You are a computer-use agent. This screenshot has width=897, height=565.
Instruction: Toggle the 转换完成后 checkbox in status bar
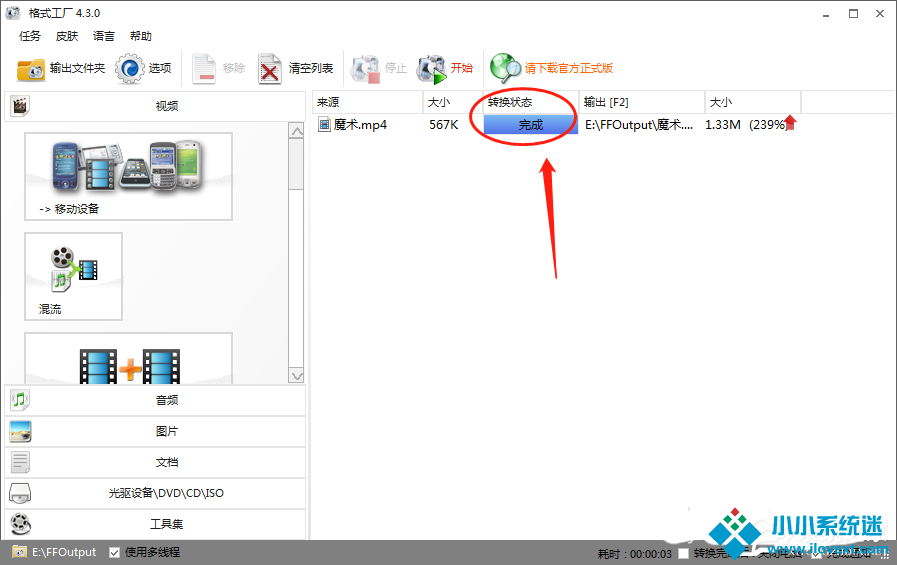683,553
